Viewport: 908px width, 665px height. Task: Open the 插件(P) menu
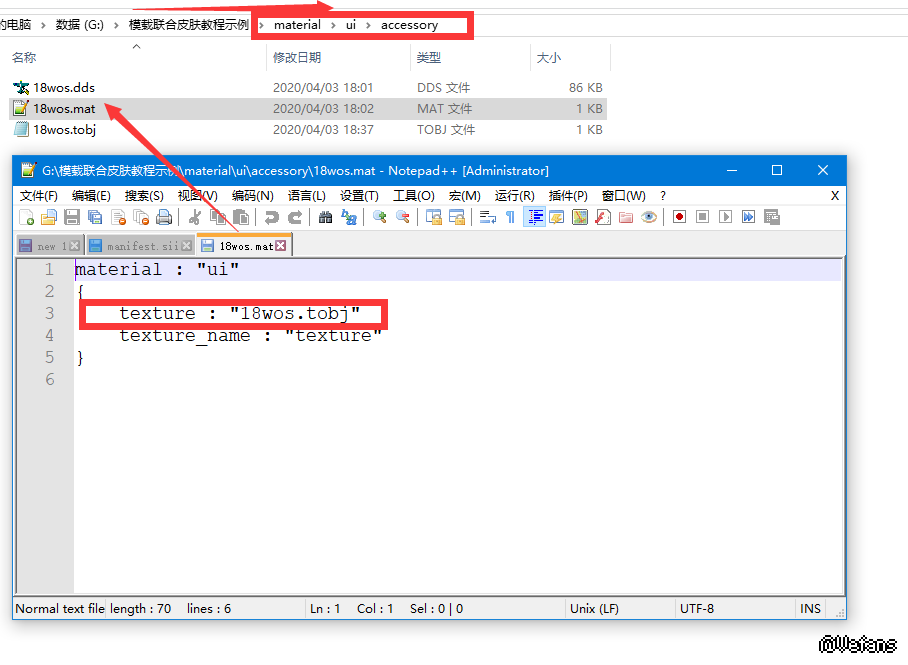point(568,196)
